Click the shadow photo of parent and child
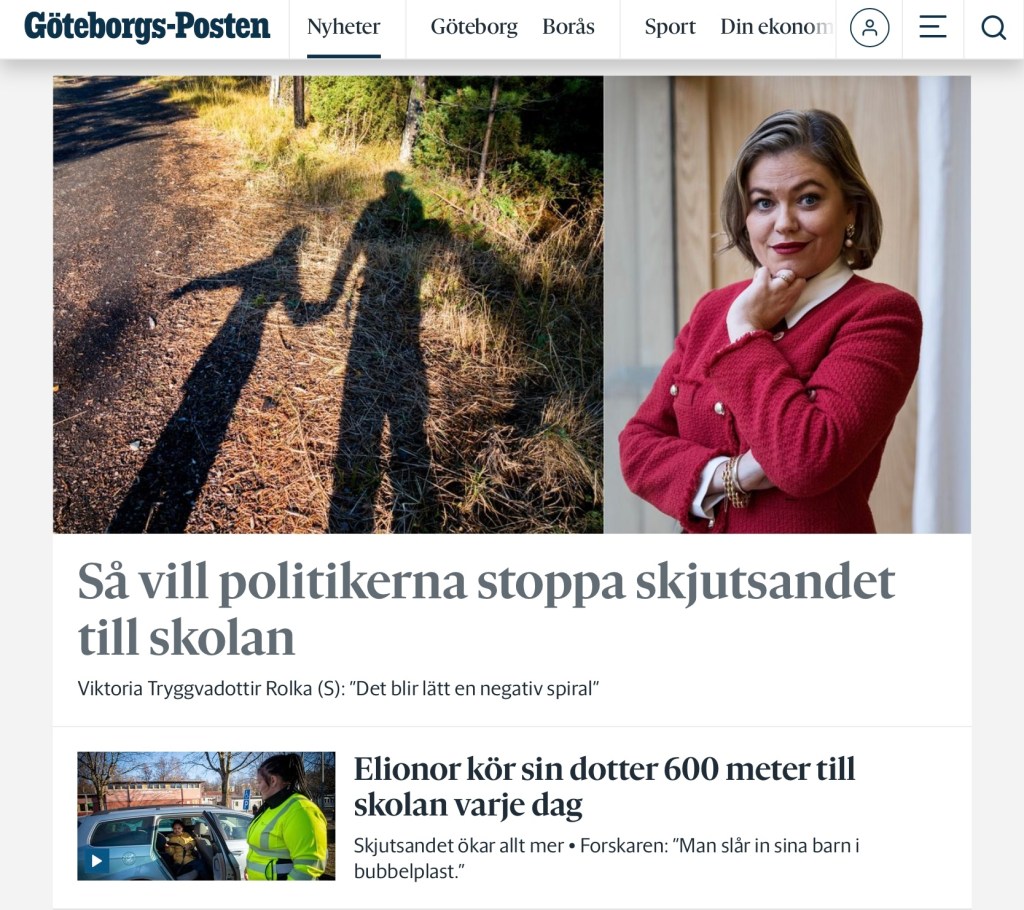1024x910 pixels. (328, 304)
